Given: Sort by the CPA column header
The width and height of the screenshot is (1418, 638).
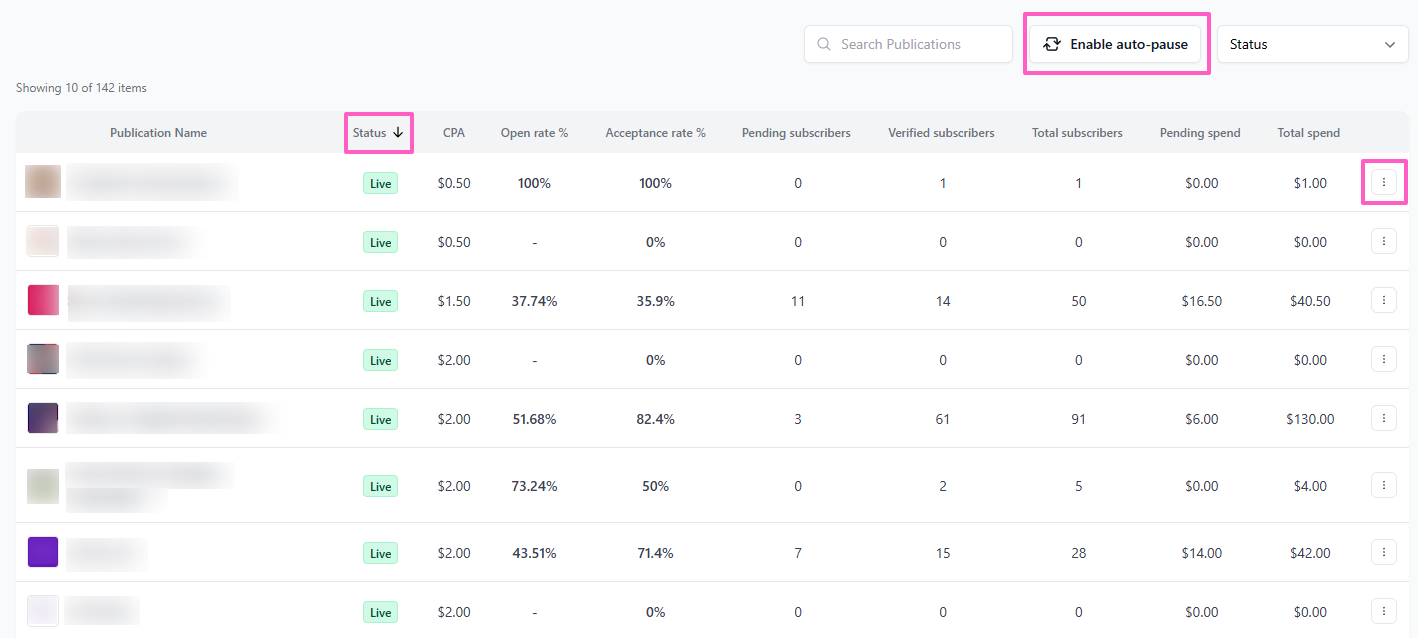Looking at the screenshot, I should click(454, 133).
